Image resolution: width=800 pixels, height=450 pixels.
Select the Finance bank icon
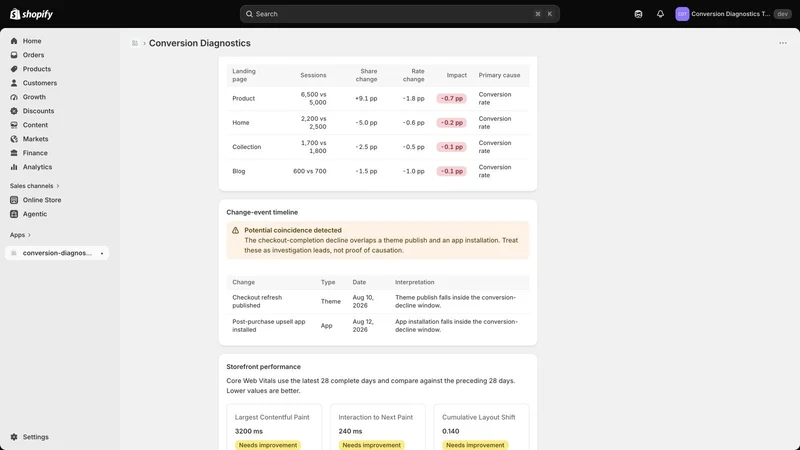tap(14, 153)
